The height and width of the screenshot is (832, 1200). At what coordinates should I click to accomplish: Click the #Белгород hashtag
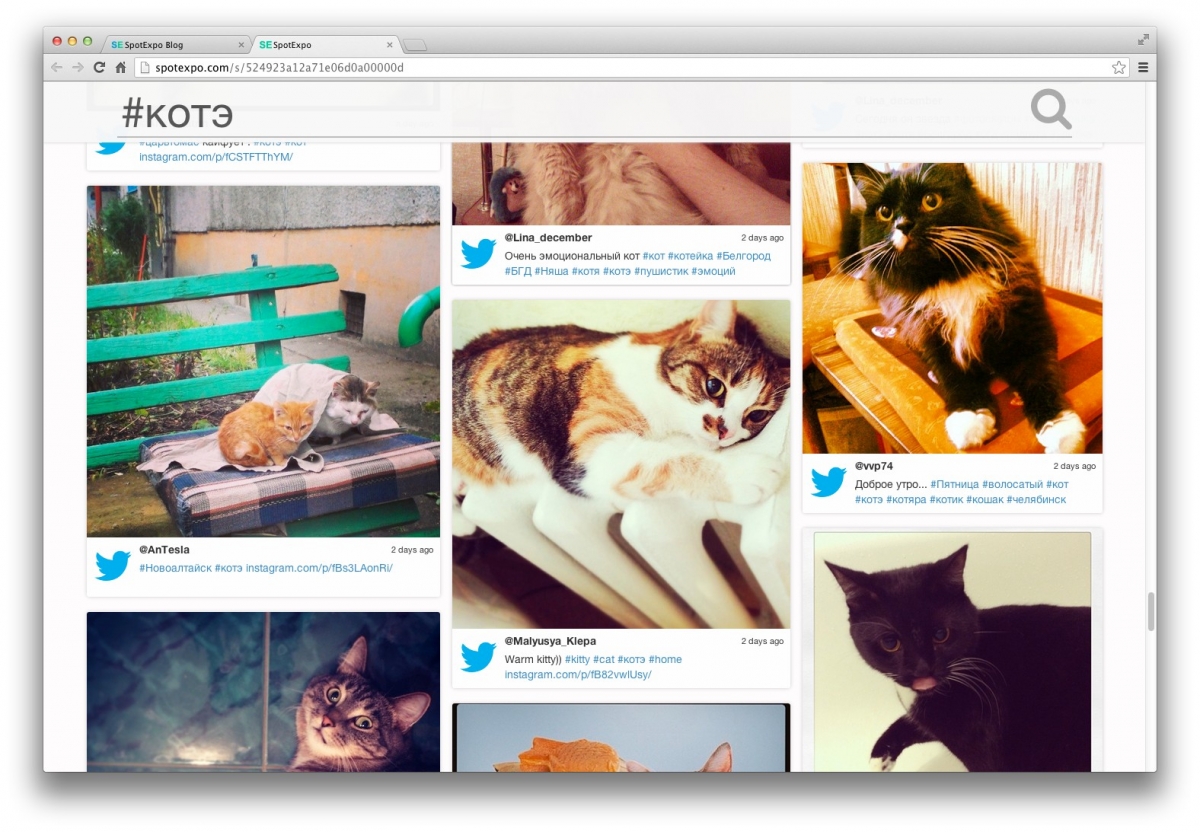click(743, 256)
